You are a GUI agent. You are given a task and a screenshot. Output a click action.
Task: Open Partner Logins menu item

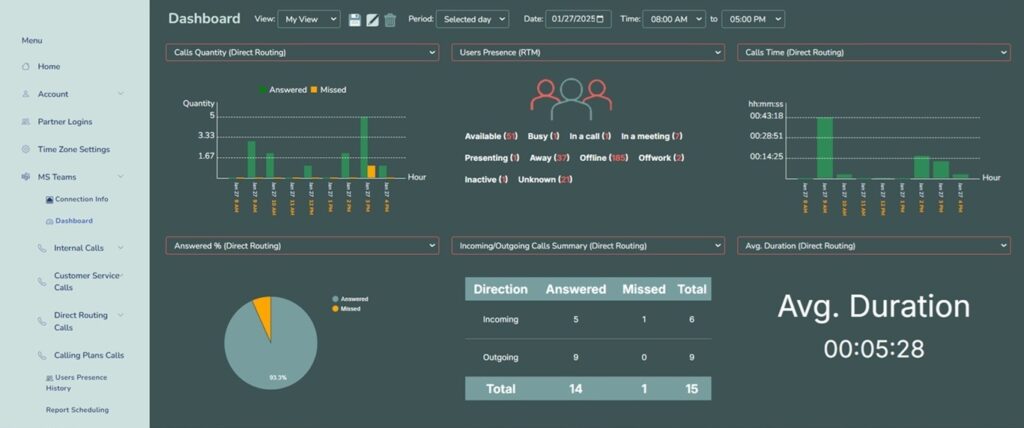[x=65, y=122]
